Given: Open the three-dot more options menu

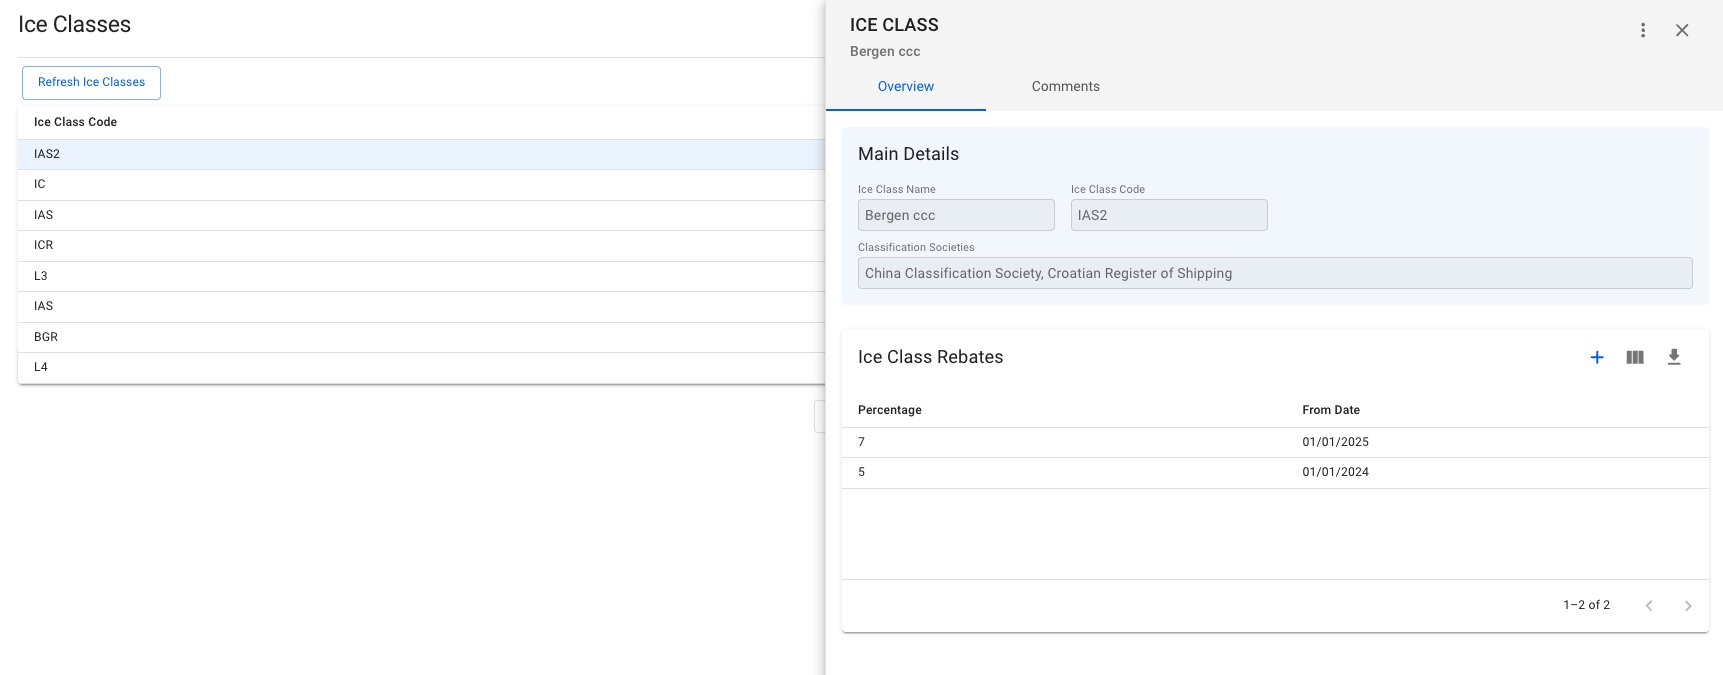Looking at the screenshot, I should (x=1643, y=31).
